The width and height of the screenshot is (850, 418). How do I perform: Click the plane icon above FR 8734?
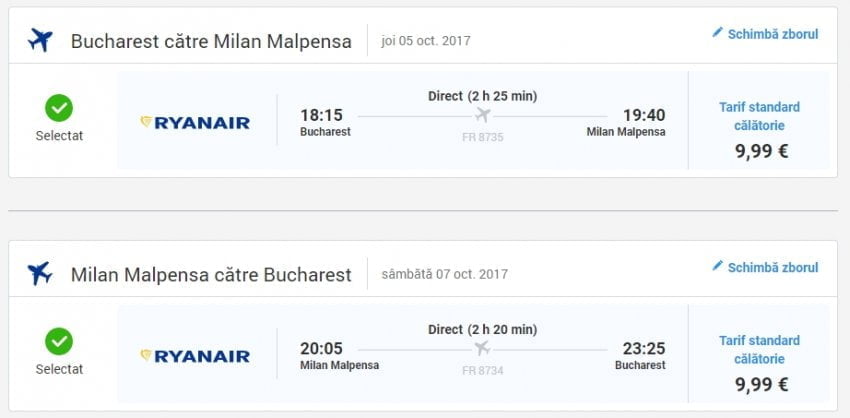point(484,349)
